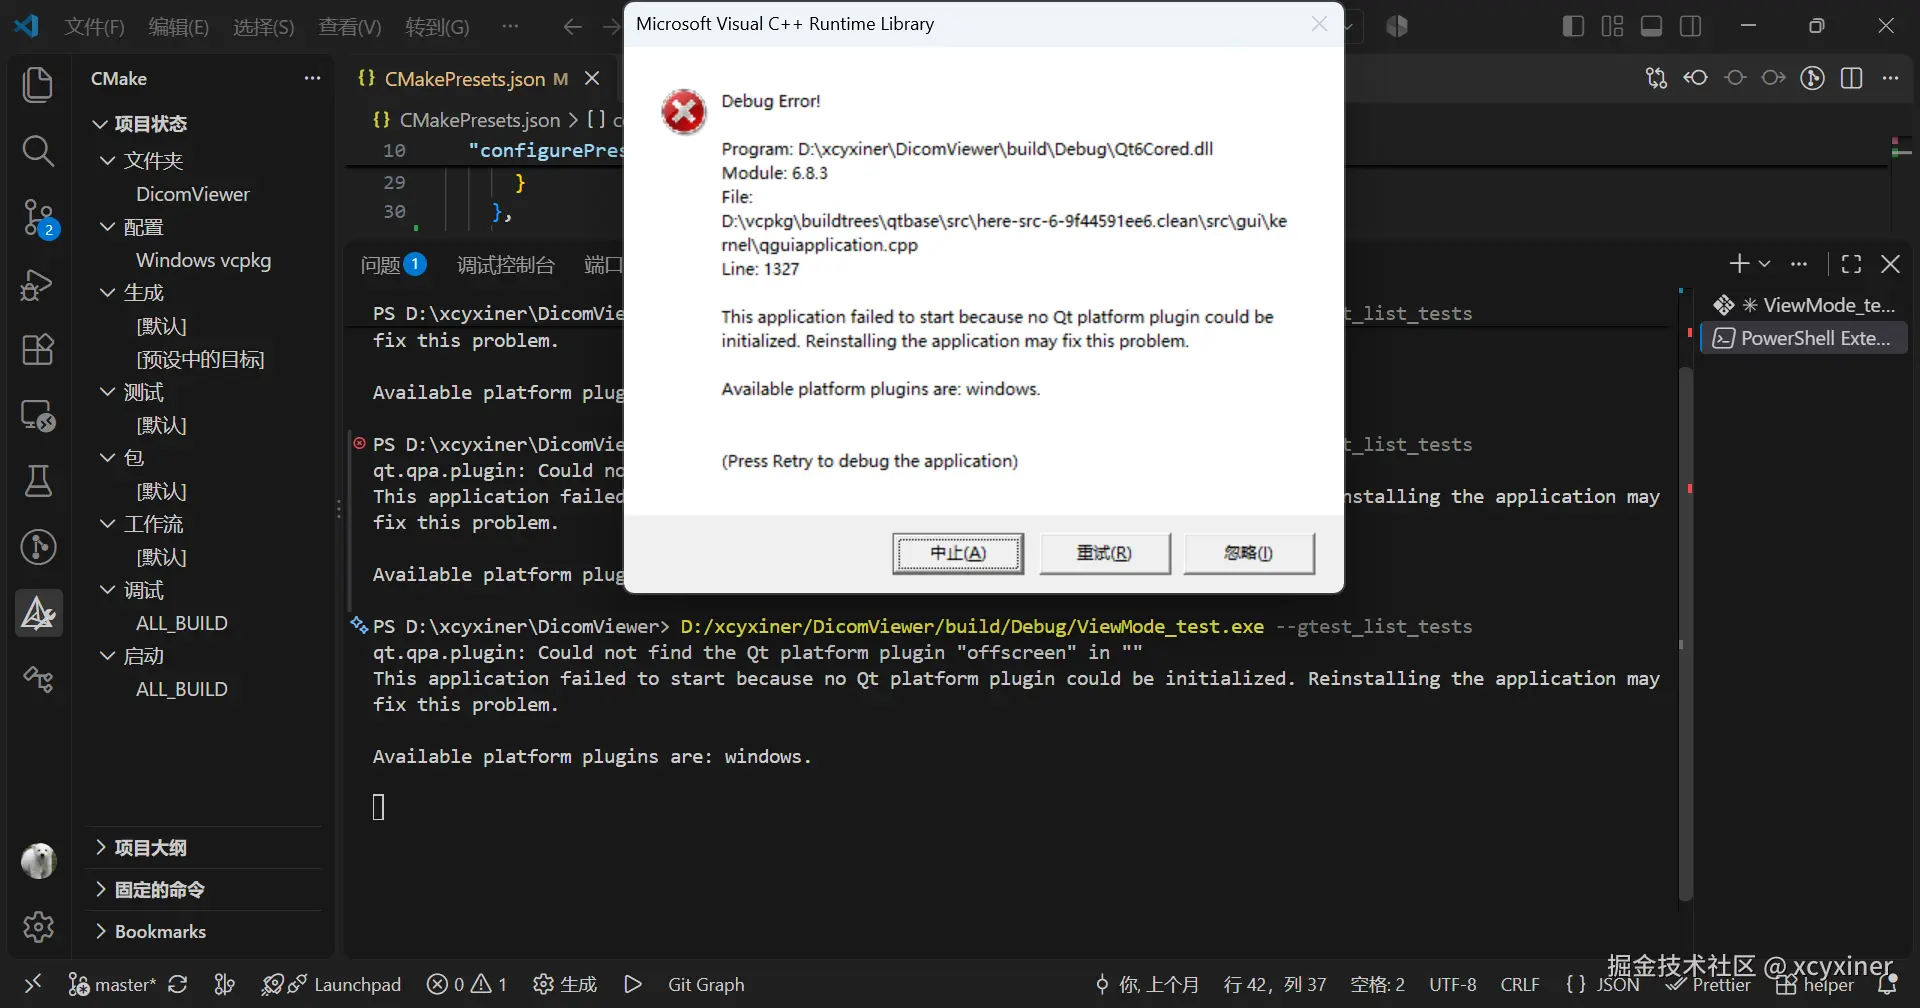Screen dimensions: 1920x1008
Task: Open changes compare icon in editor toolbar
Action: [1656, 78]
